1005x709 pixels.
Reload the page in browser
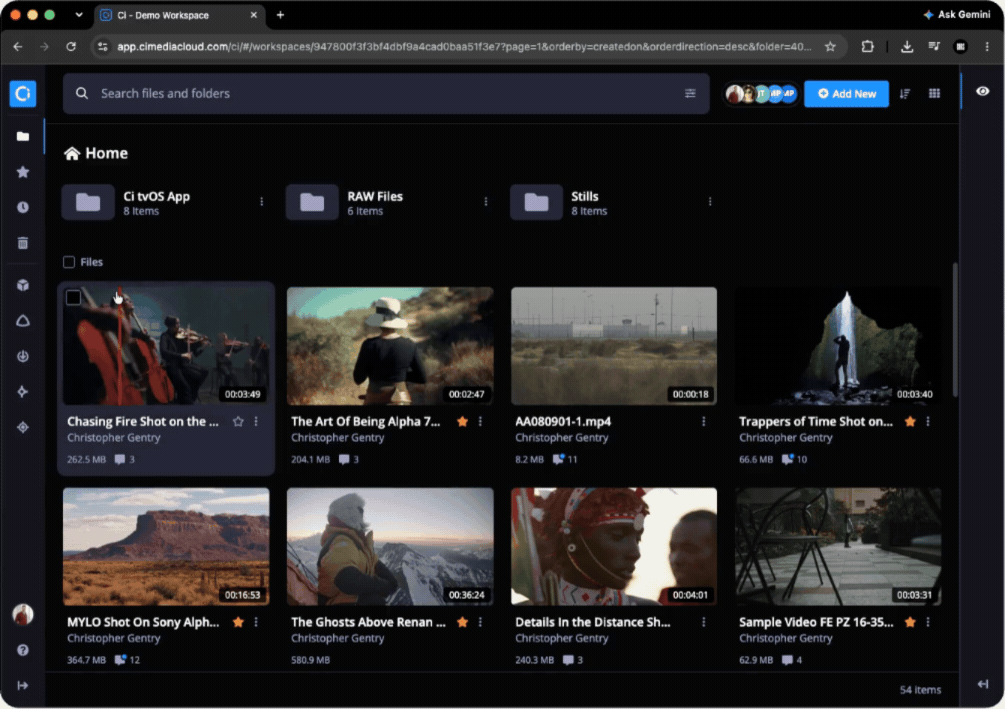pyautogui.click(x=71, y=46)
